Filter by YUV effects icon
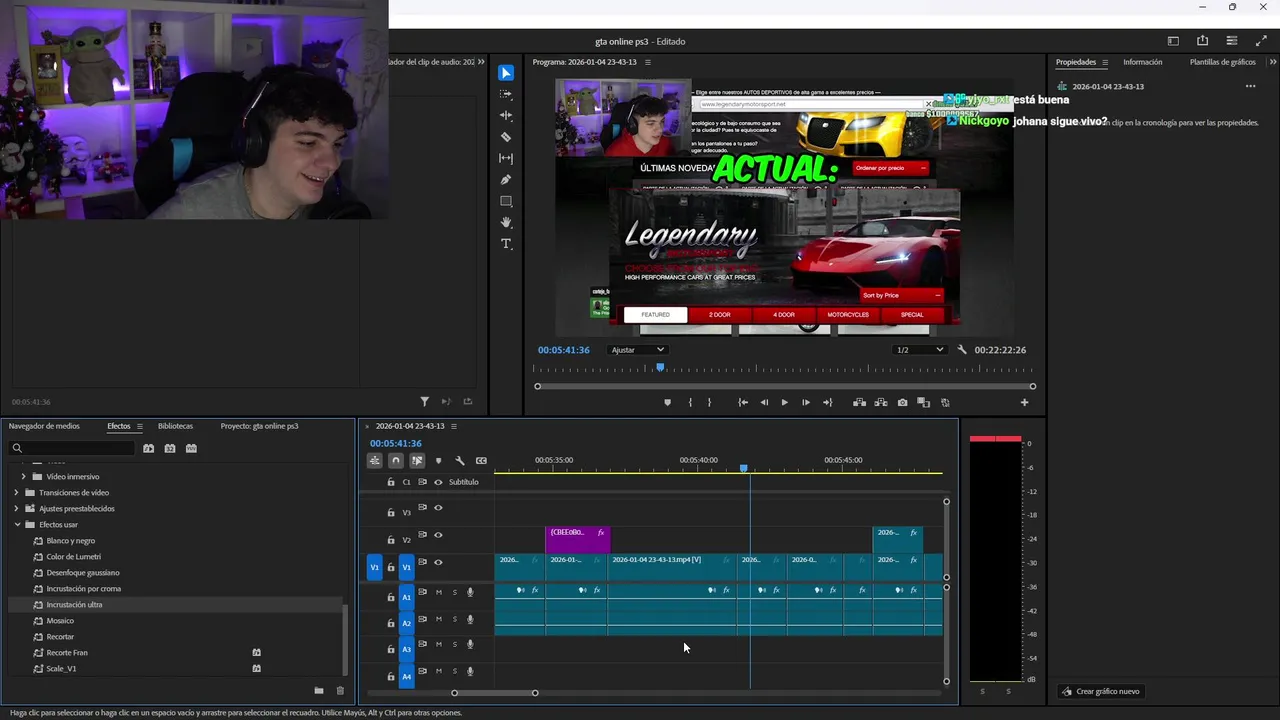Viewport: 1280px width, 720px height. point(191,449)
